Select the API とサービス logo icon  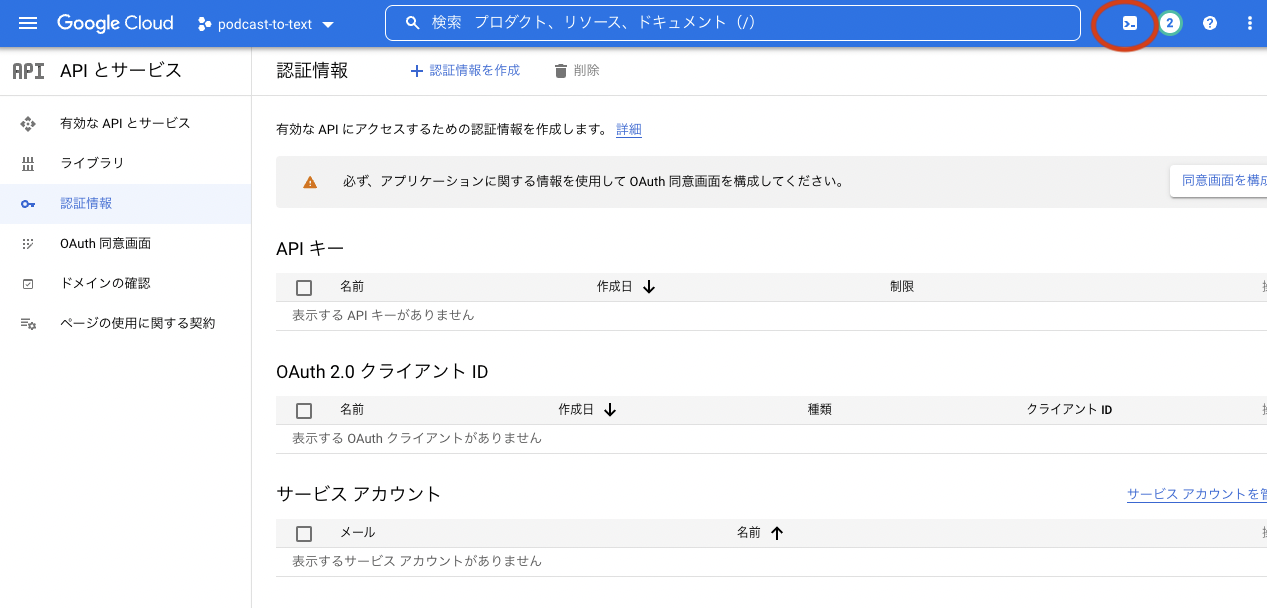(28, 70)
